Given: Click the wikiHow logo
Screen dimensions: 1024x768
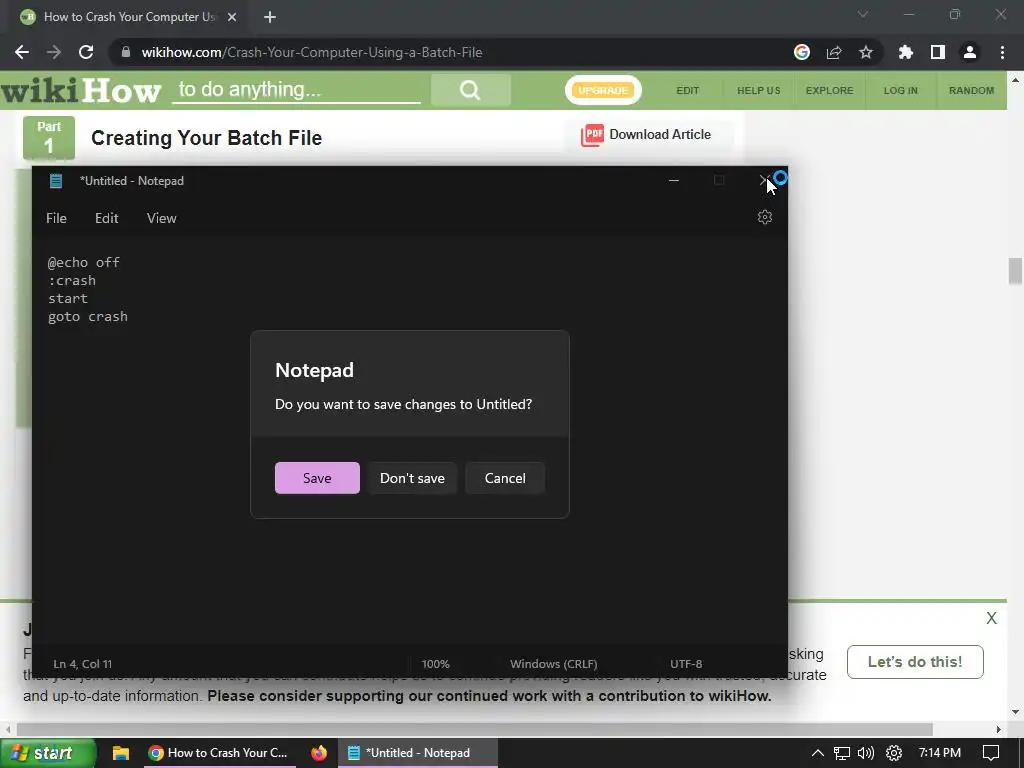Looking at the screenshot, I should [81, 91].
